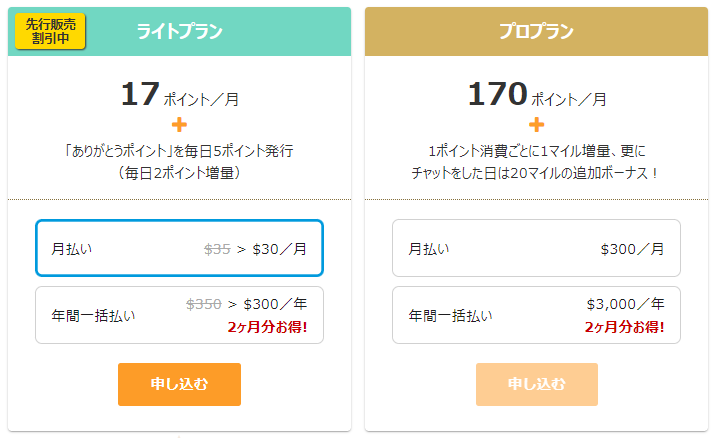Image resolution: width=716 pixels, height=438 pixels.
Task: Select 年間一括払い option in the Light plan
Action: coord(179,315)
